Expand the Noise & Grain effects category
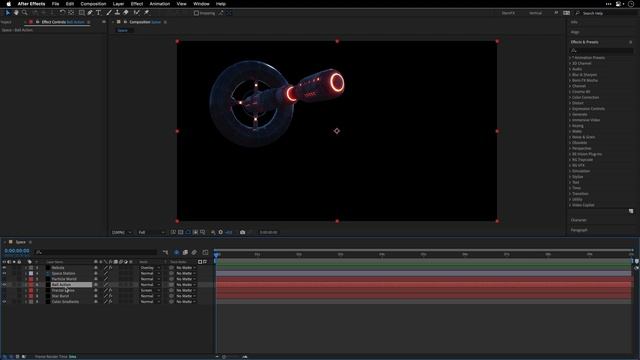This screenshot has width=640, height=360. point(570,137)
